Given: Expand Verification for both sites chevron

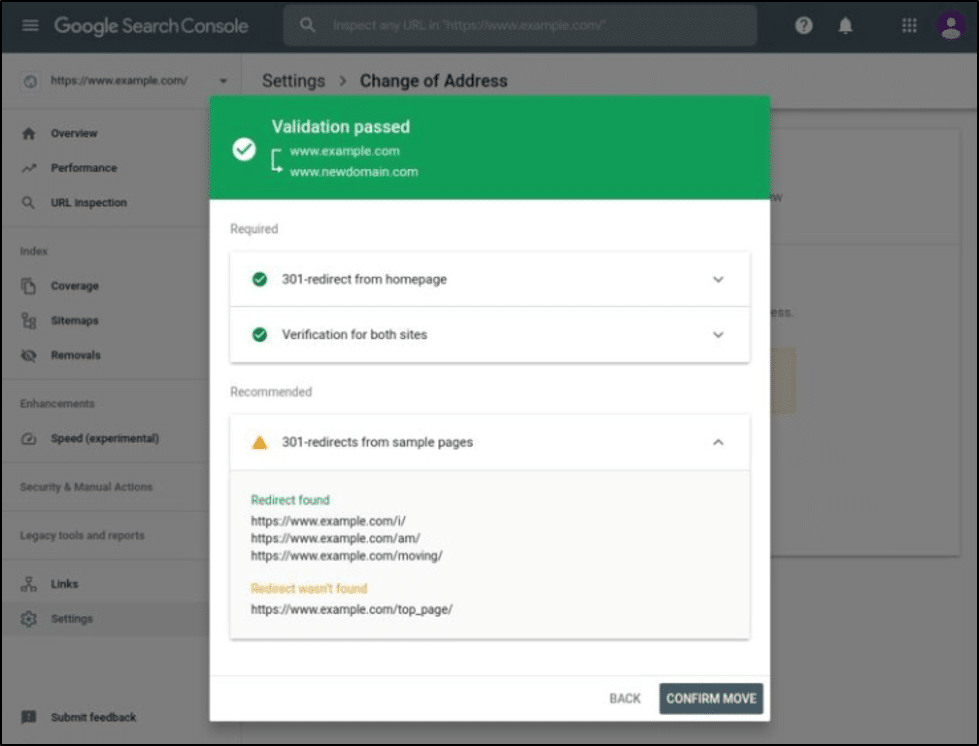Looking at the screenshot, I should click(x=718, y=335).
